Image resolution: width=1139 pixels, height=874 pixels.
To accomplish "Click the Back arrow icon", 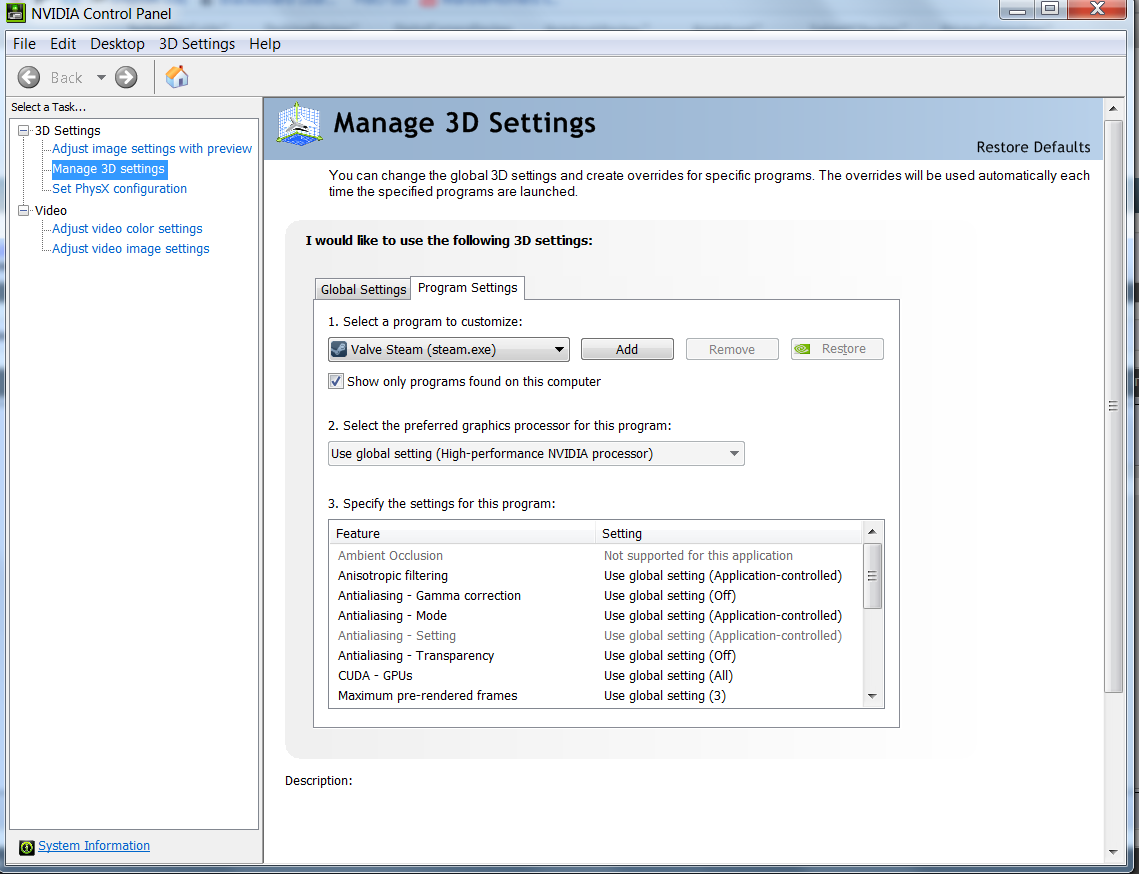I will click(29, 77).
